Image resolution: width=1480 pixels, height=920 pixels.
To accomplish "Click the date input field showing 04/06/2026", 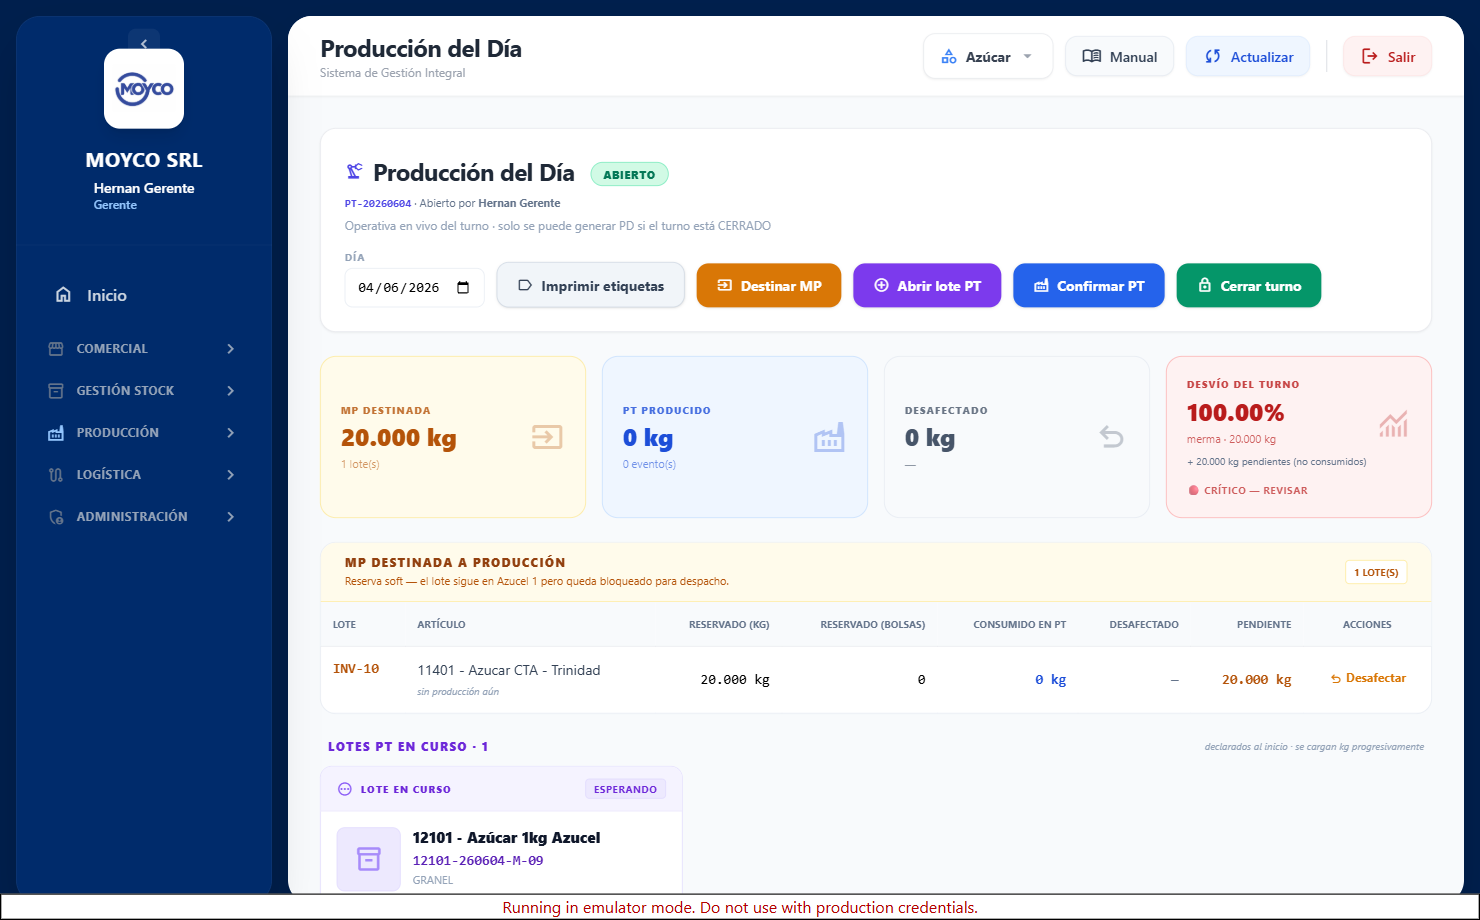I will pos(415,287).
